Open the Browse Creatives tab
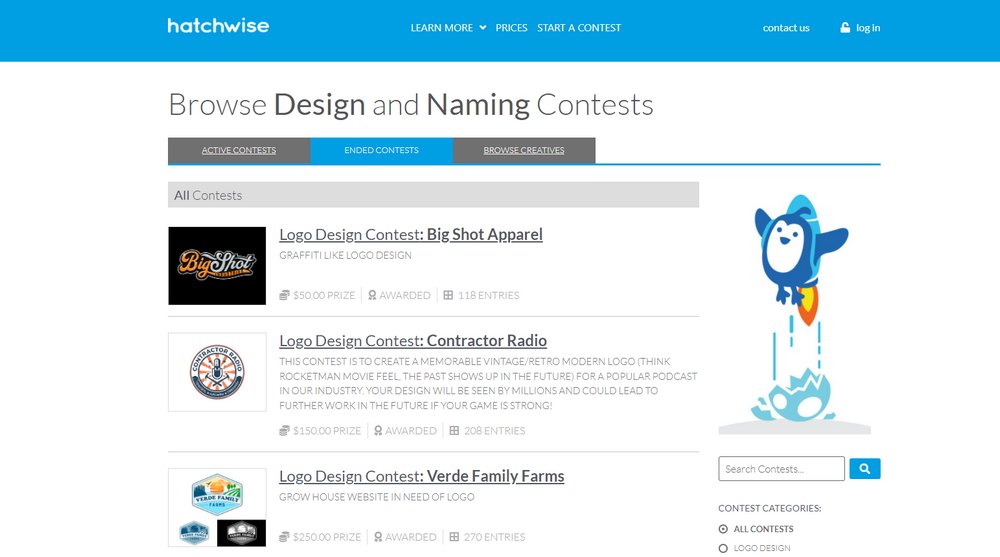The height and width of the screenshot is (557, 1000). (x=524, y=151)
